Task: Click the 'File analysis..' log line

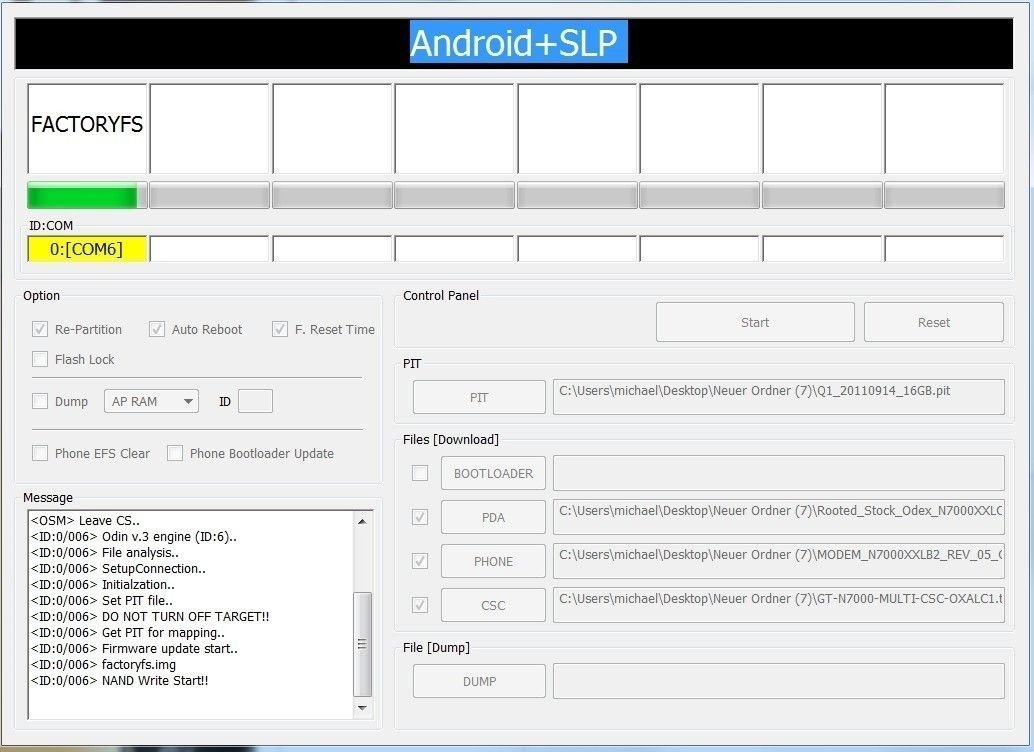Action: point(105,553)
